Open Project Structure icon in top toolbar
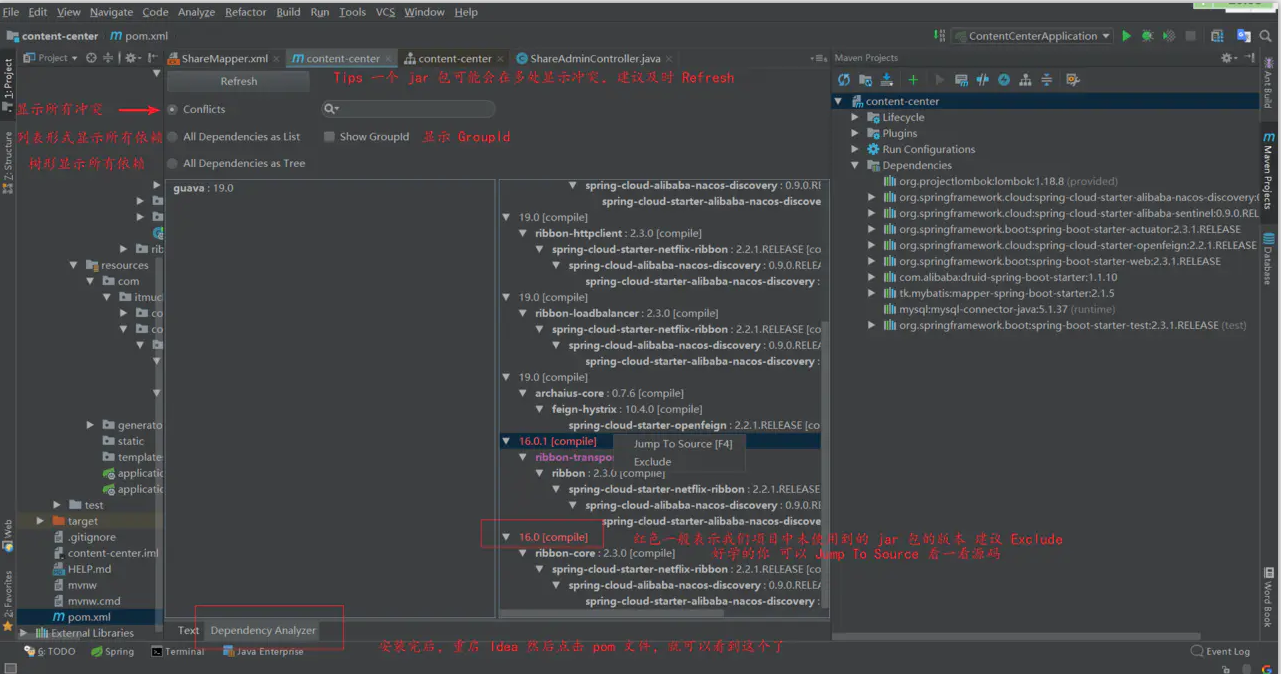This screenshot has height=674, width=1281. (x=1217, y=36)
